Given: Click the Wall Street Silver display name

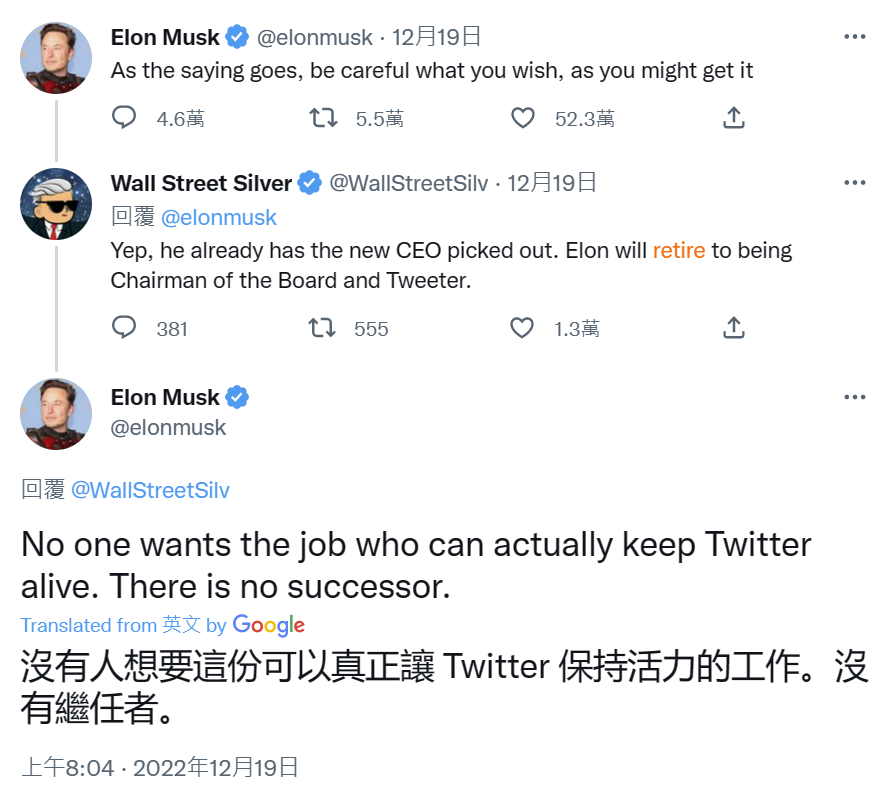Looking at the screenshot, I should coord(201,183).
